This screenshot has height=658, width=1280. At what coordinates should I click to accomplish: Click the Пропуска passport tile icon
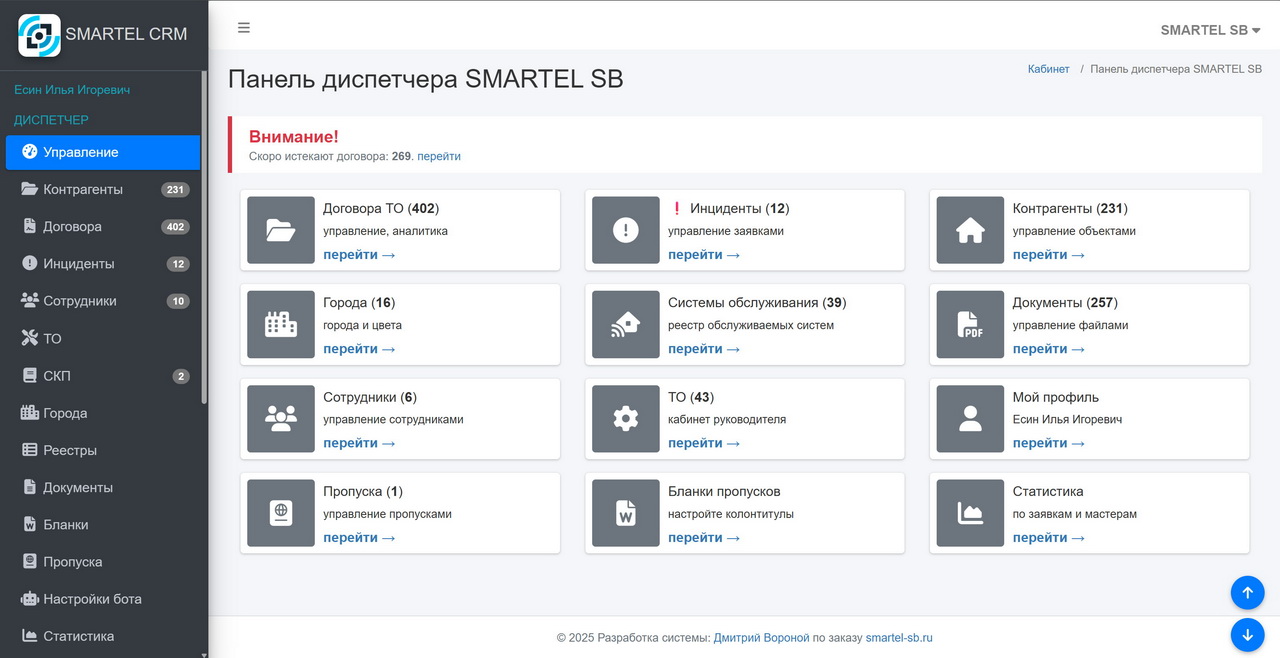click(281, 513)
